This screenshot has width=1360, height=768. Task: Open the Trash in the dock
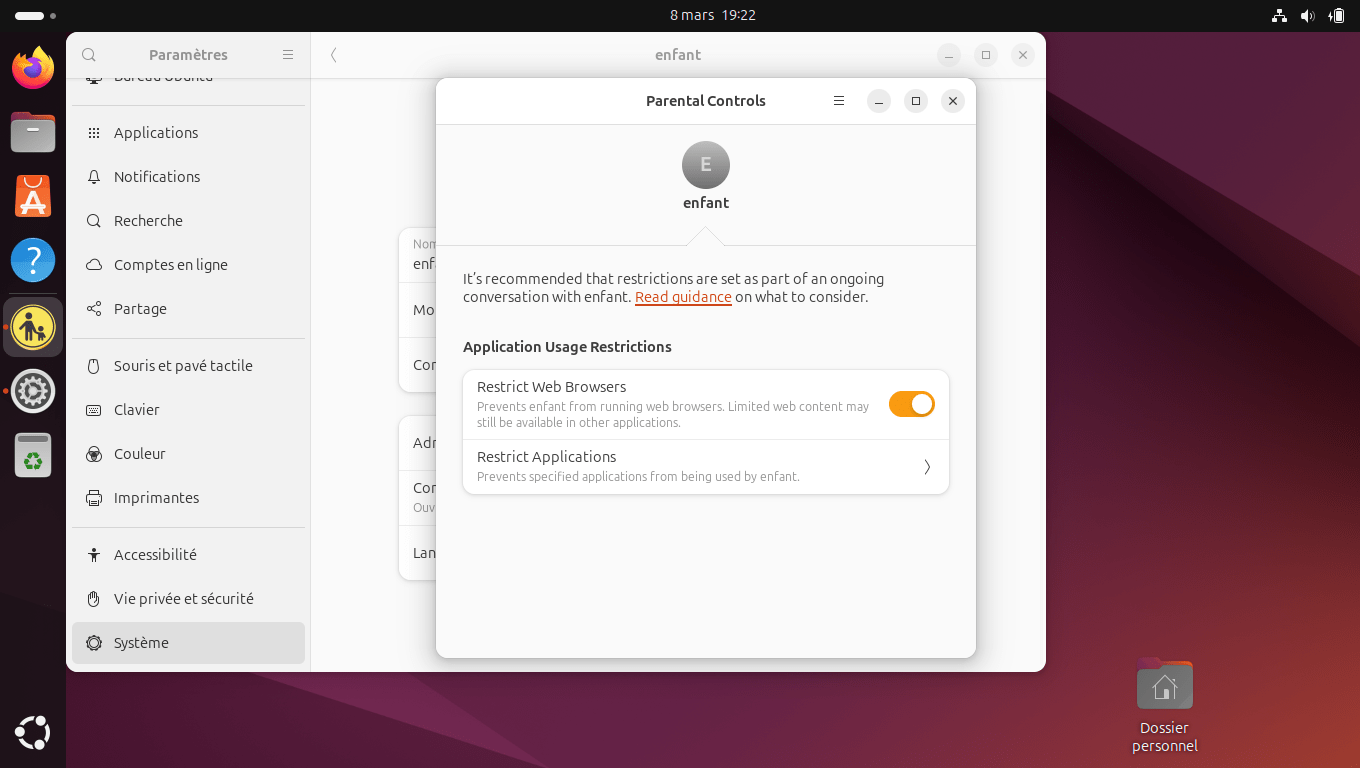(x=33, y=455)
